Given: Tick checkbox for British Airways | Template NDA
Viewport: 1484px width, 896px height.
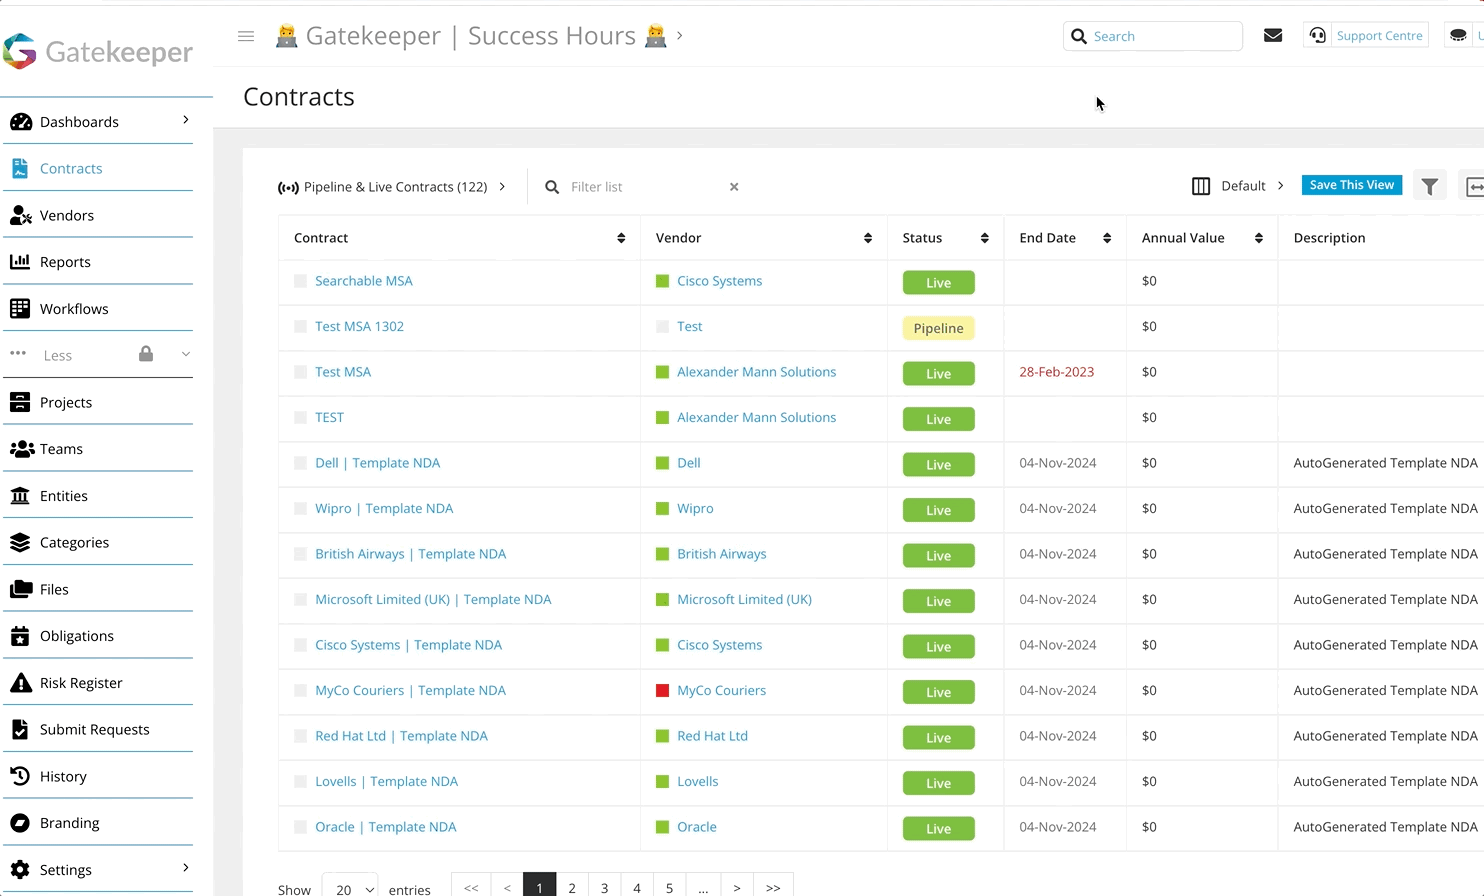Looking at the screenshot, I should pyautogui.click(x=300, y=554).
